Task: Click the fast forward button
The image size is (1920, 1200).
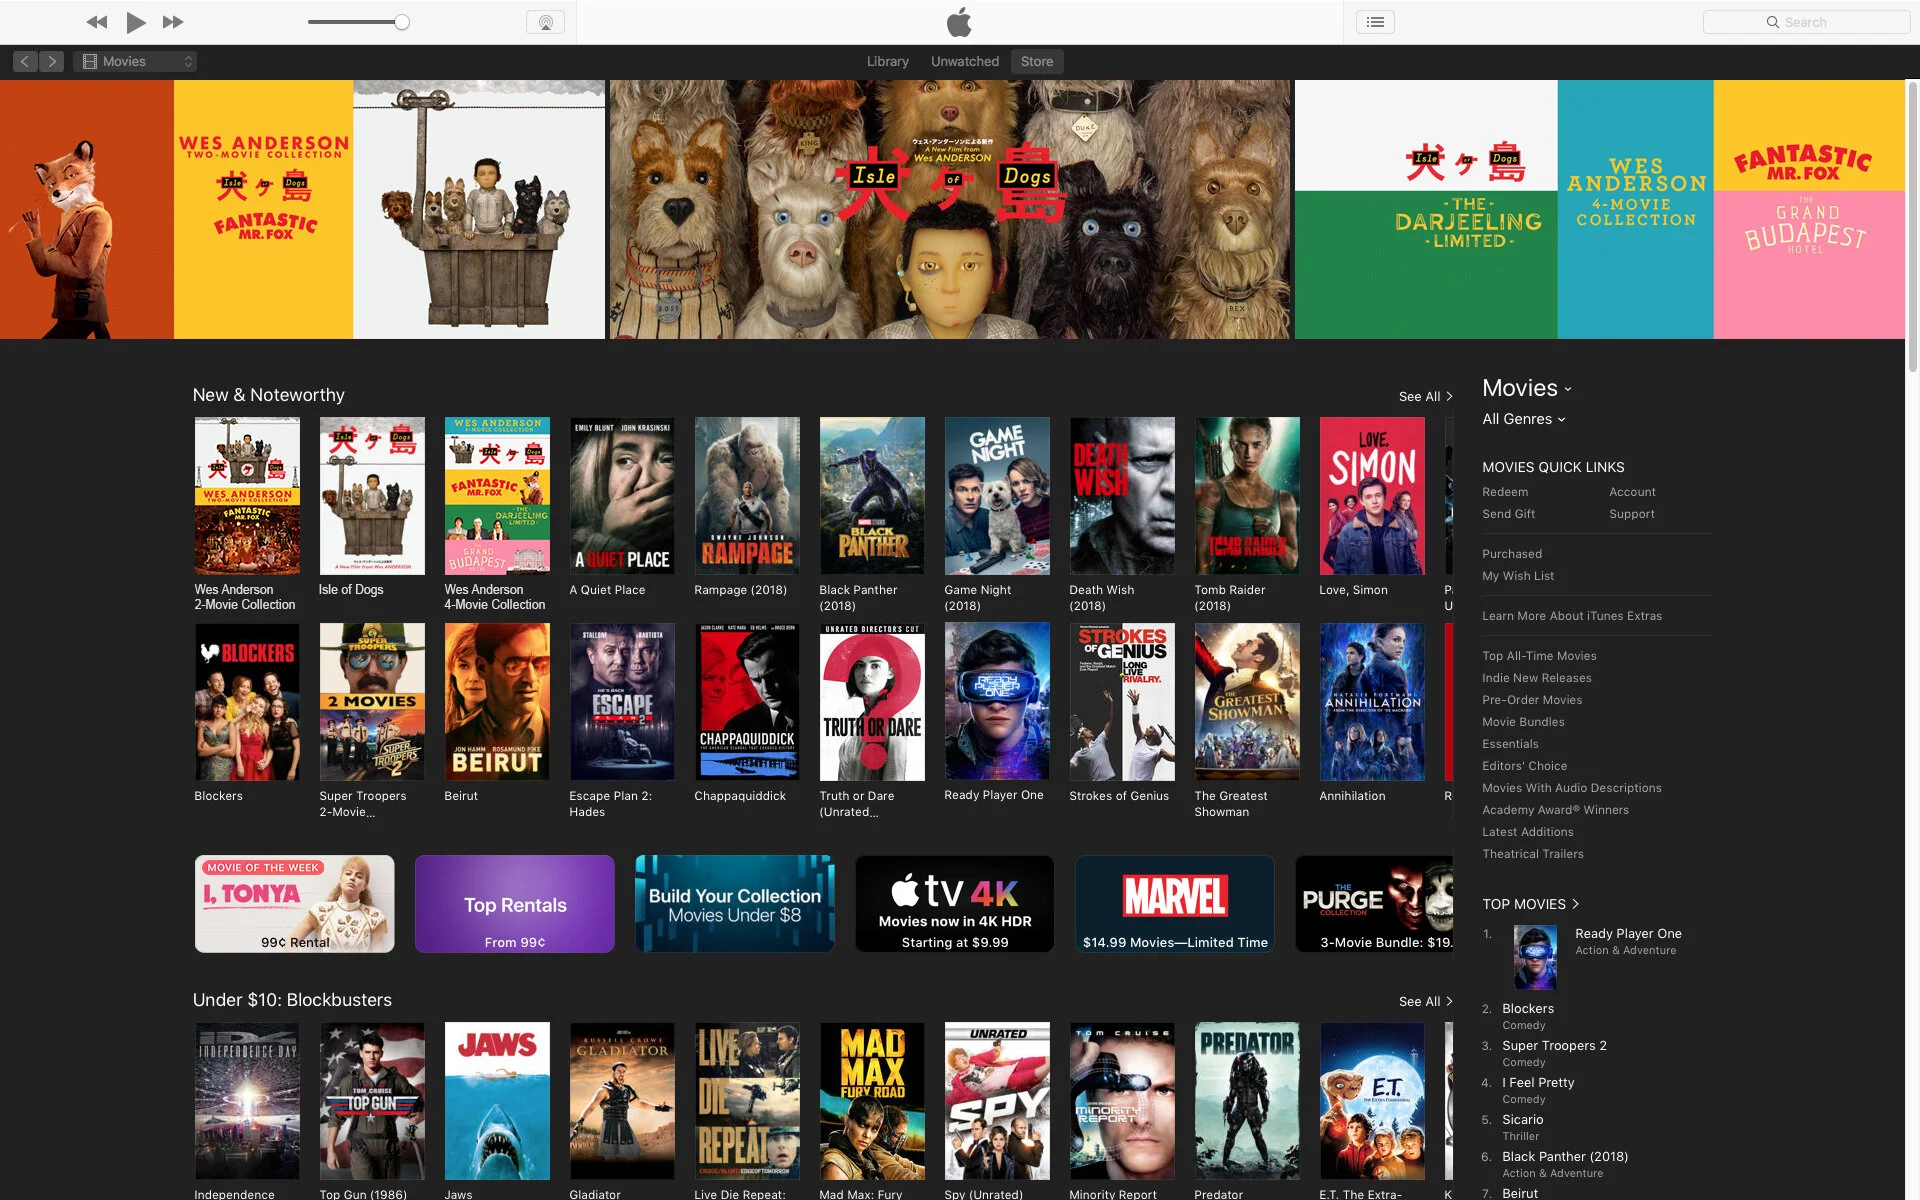Action: (x=173, y=22)
